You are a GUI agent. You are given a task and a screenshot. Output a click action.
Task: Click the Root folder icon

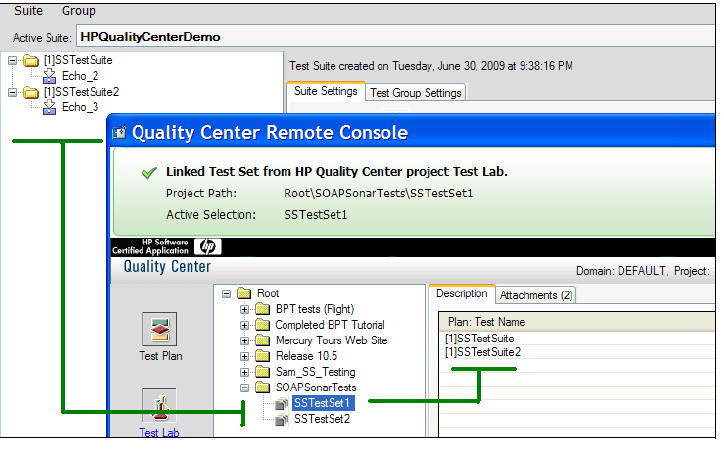pos(244,293)
